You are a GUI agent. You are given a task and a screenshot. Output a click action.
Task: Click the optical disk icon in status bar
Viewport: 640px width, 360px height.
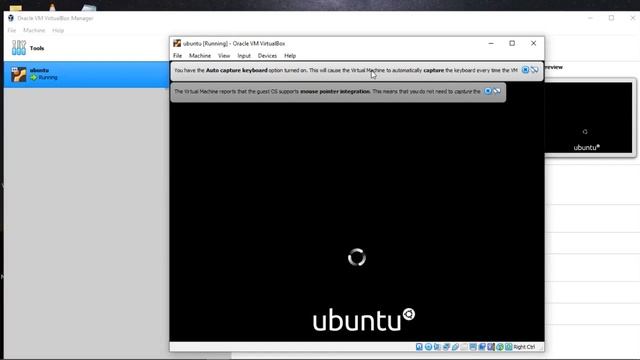[x=428, y=347]
